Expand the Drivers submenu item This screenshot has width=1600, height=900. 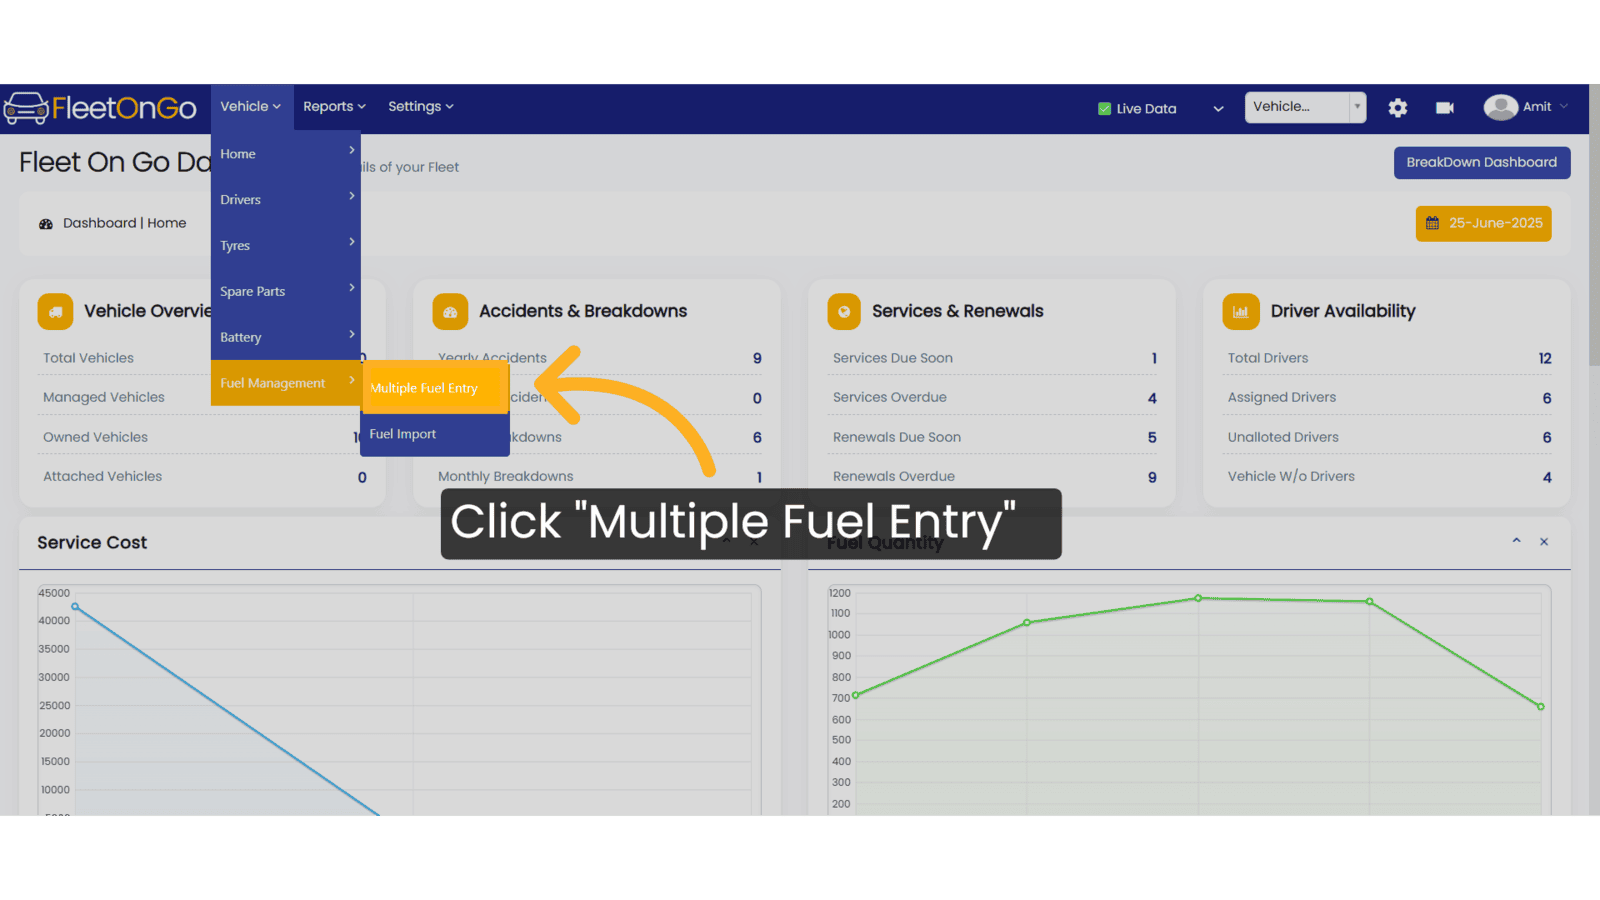pyautogui.click(x=286, y=199)
